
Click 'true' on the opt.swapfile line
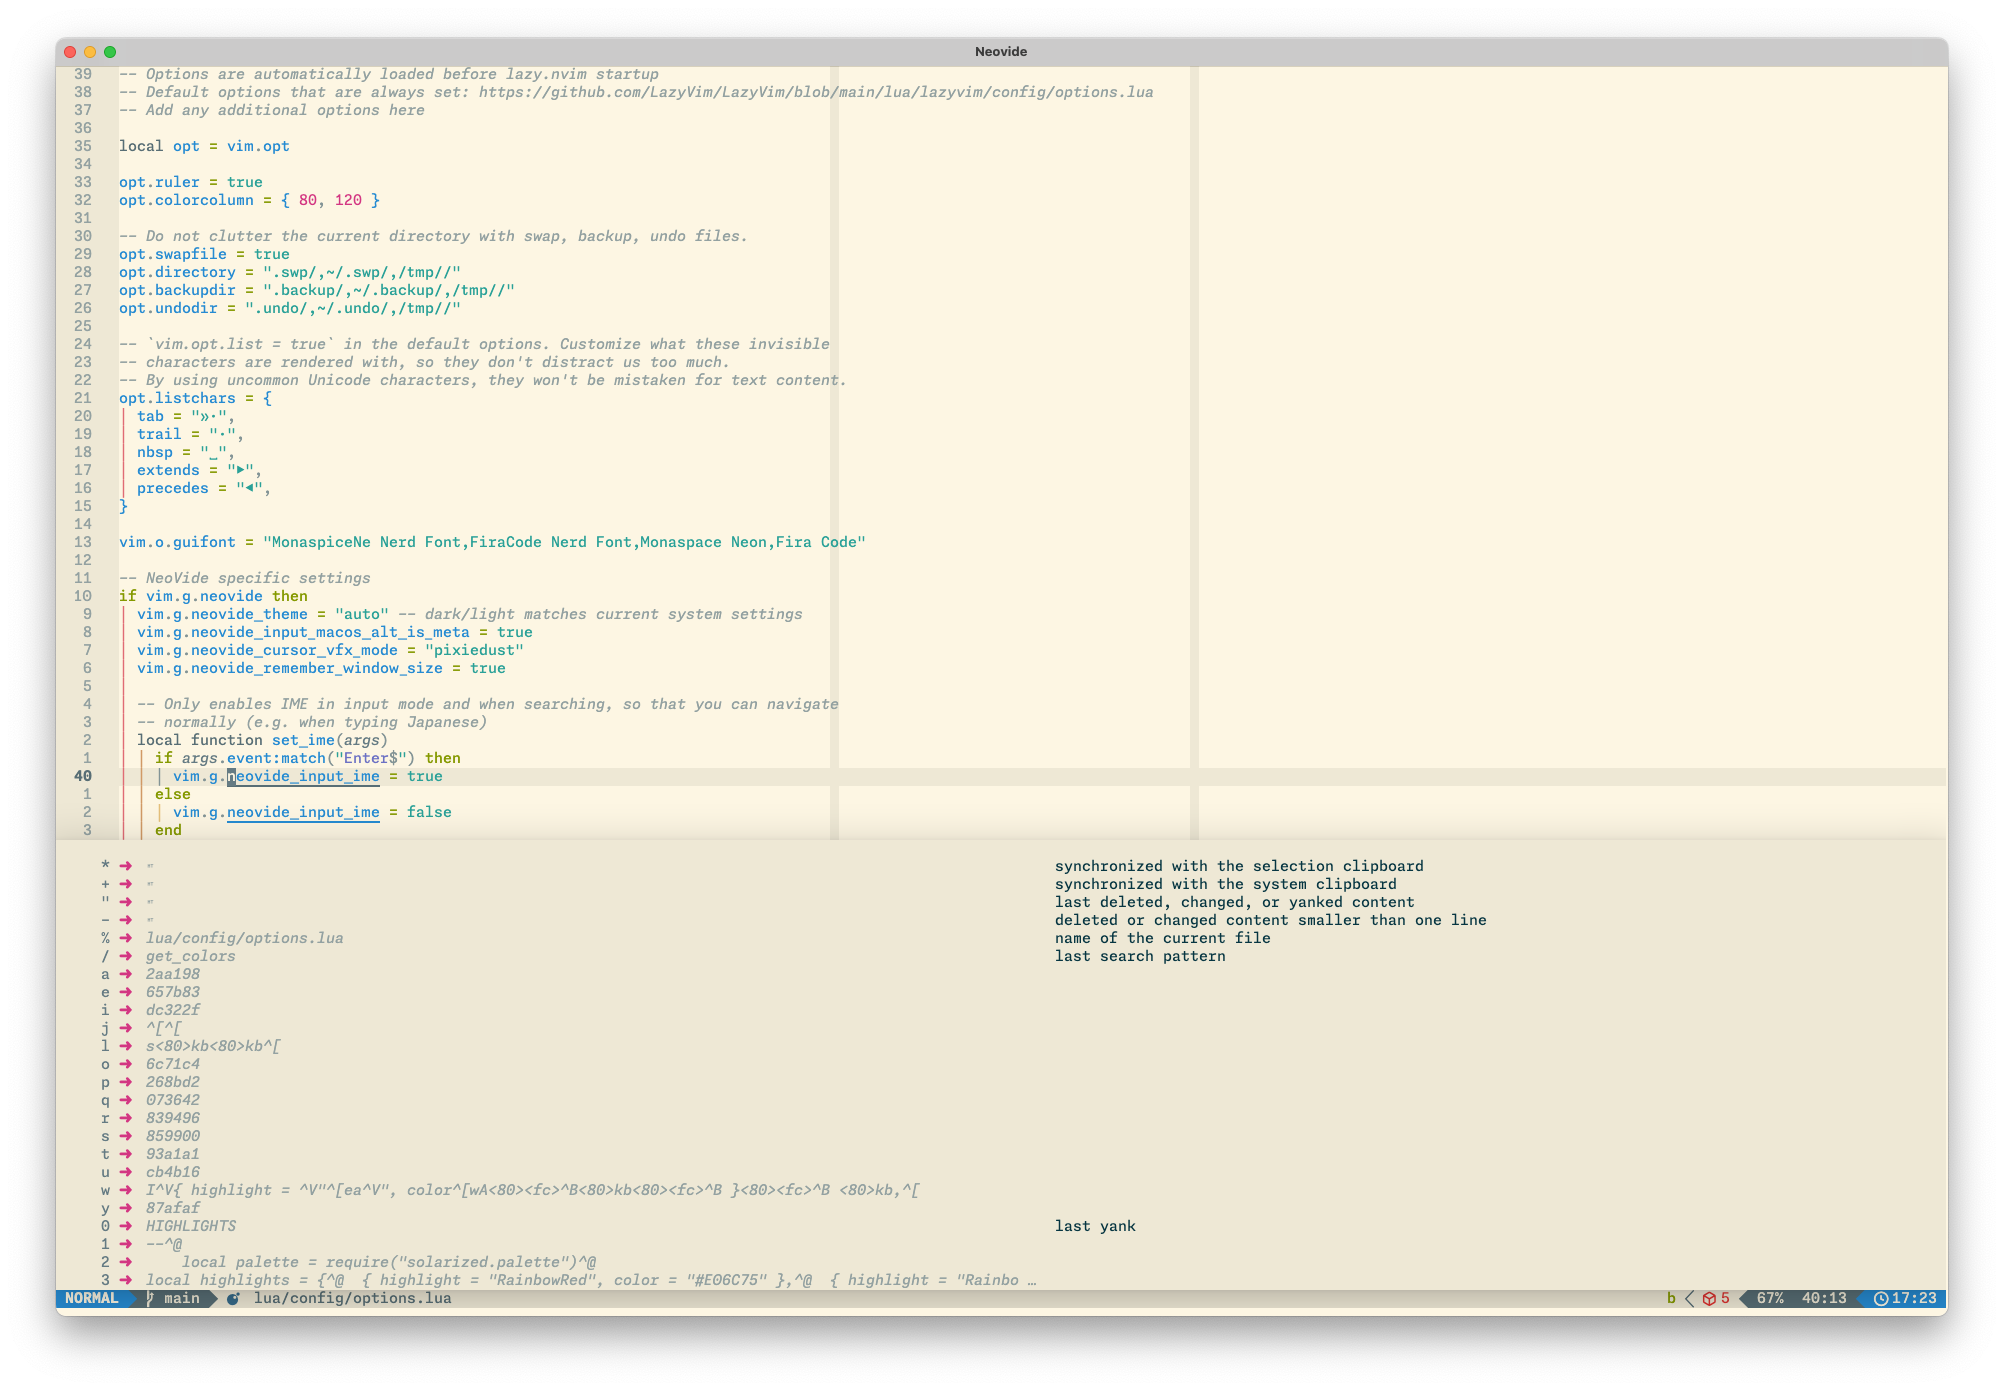271,254
